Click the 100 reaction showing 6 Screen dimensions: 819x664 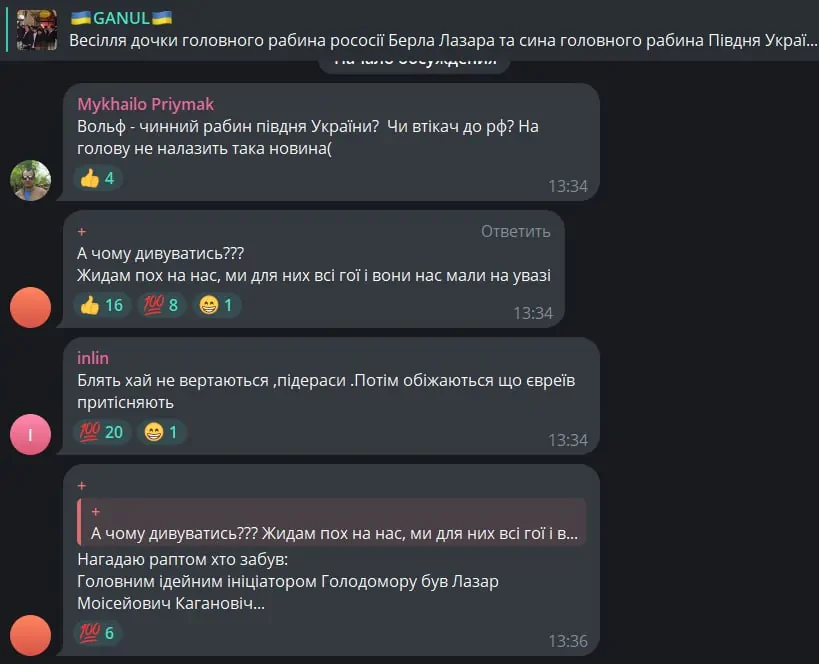(x=98, y=633)
